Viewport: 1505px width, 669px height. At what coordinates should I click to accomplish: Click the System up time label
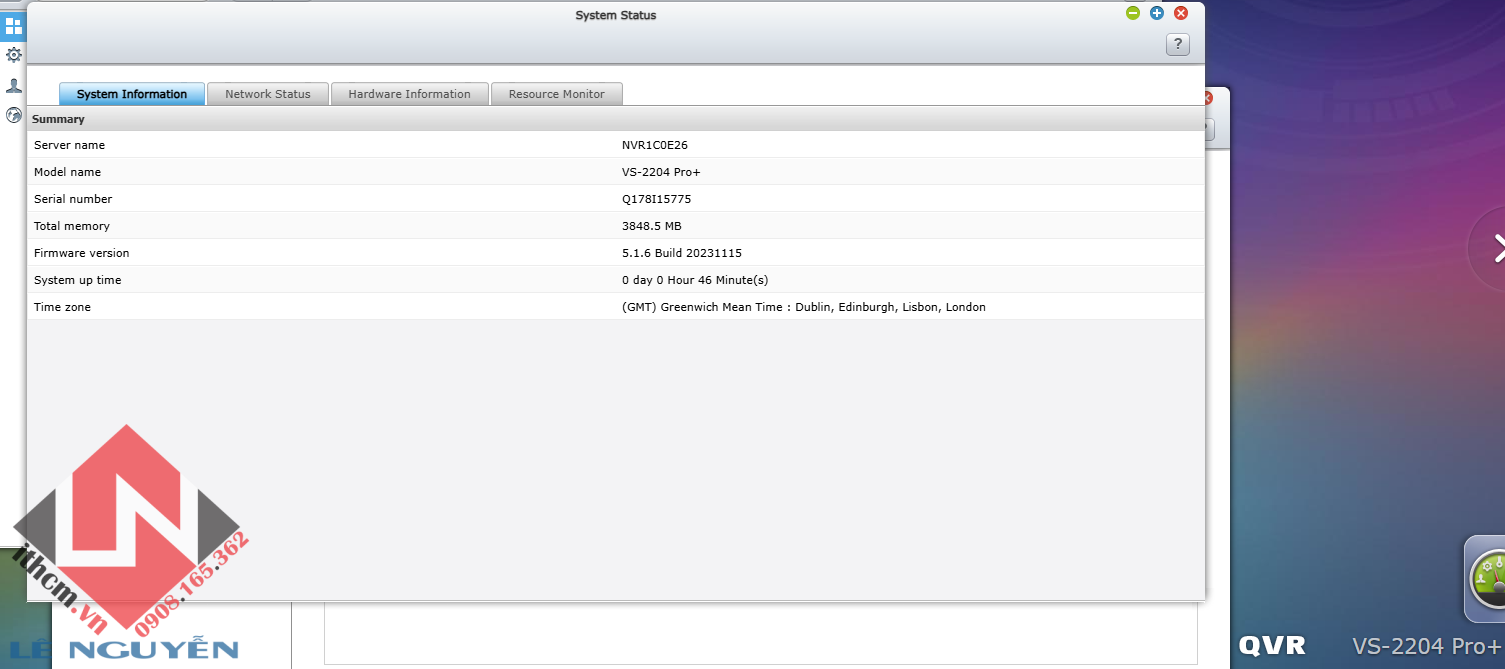tap(78, 280)
